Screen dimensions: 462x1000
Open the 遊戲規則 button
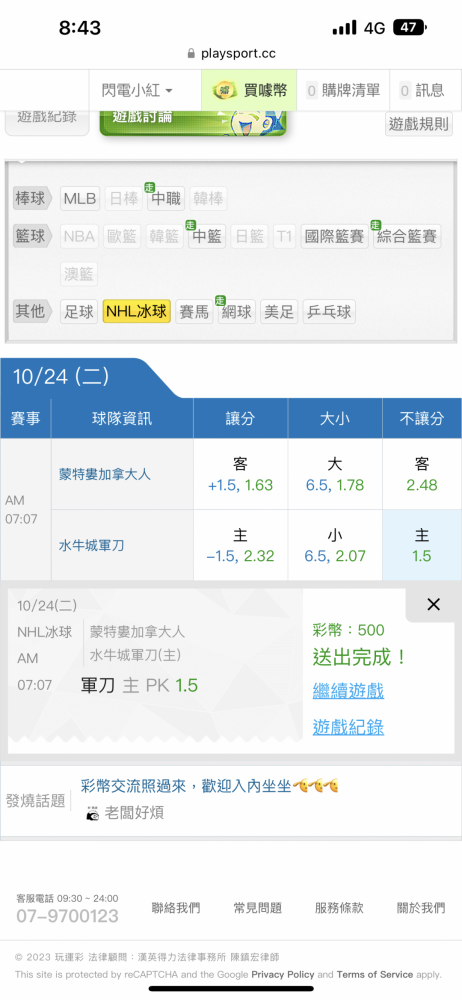pyautogui.click(x=419, y=124)
